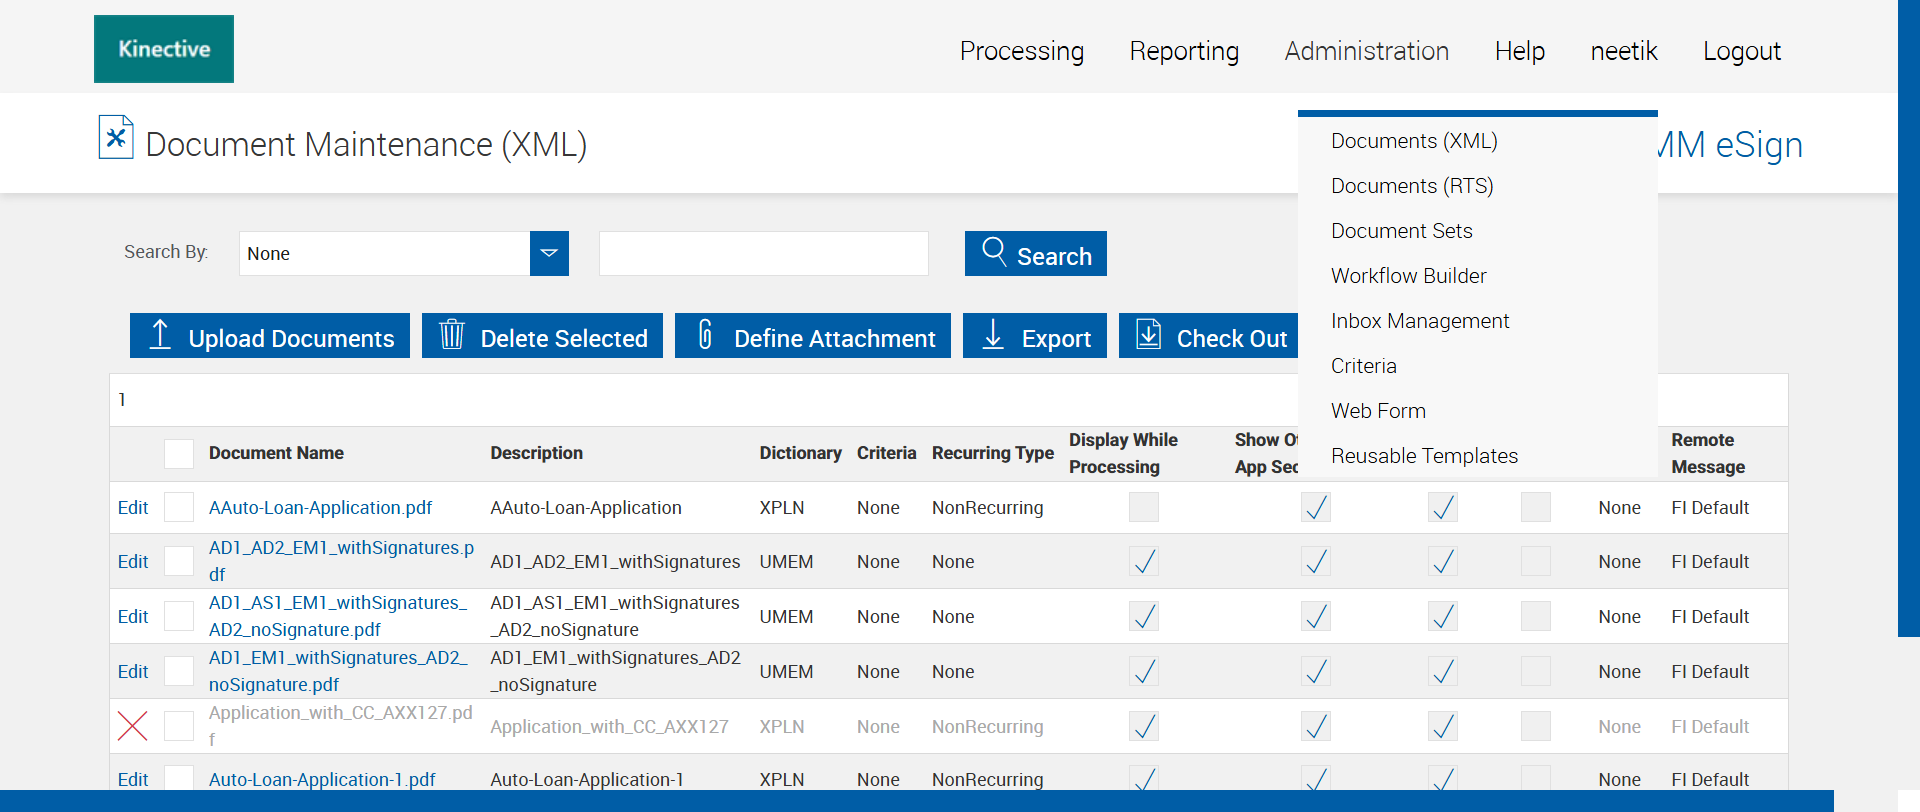This screenshot has height=812, width=1920.
Task: Tick the select-all checkbox in table header
Action: coord(179,454)
